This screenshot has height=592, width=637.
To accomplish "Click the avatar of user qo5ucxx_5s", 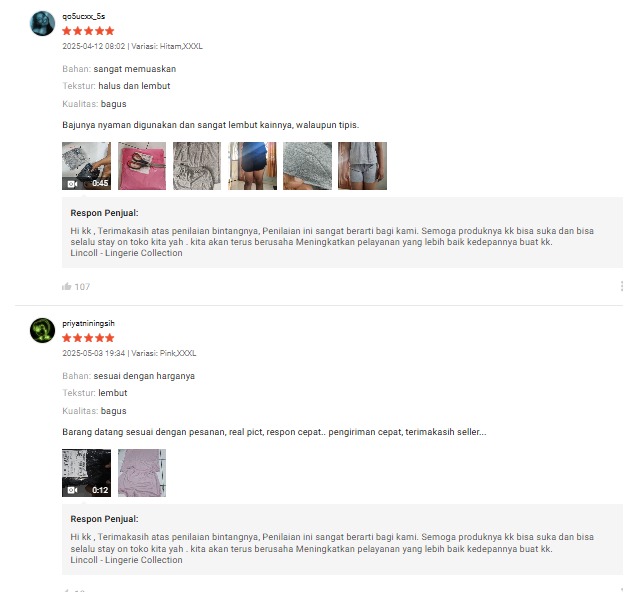I will (42, 23).
